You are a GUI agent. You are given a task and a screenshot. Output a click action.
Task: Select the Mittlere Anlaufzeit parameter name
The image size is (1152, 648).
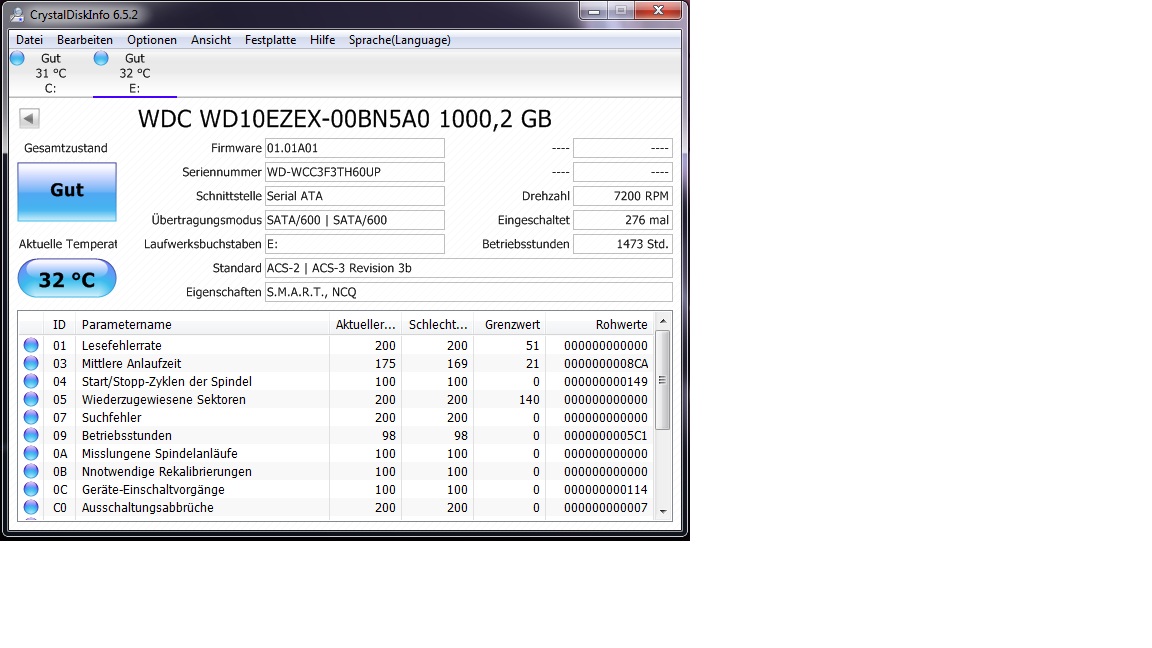coord(132,363)
